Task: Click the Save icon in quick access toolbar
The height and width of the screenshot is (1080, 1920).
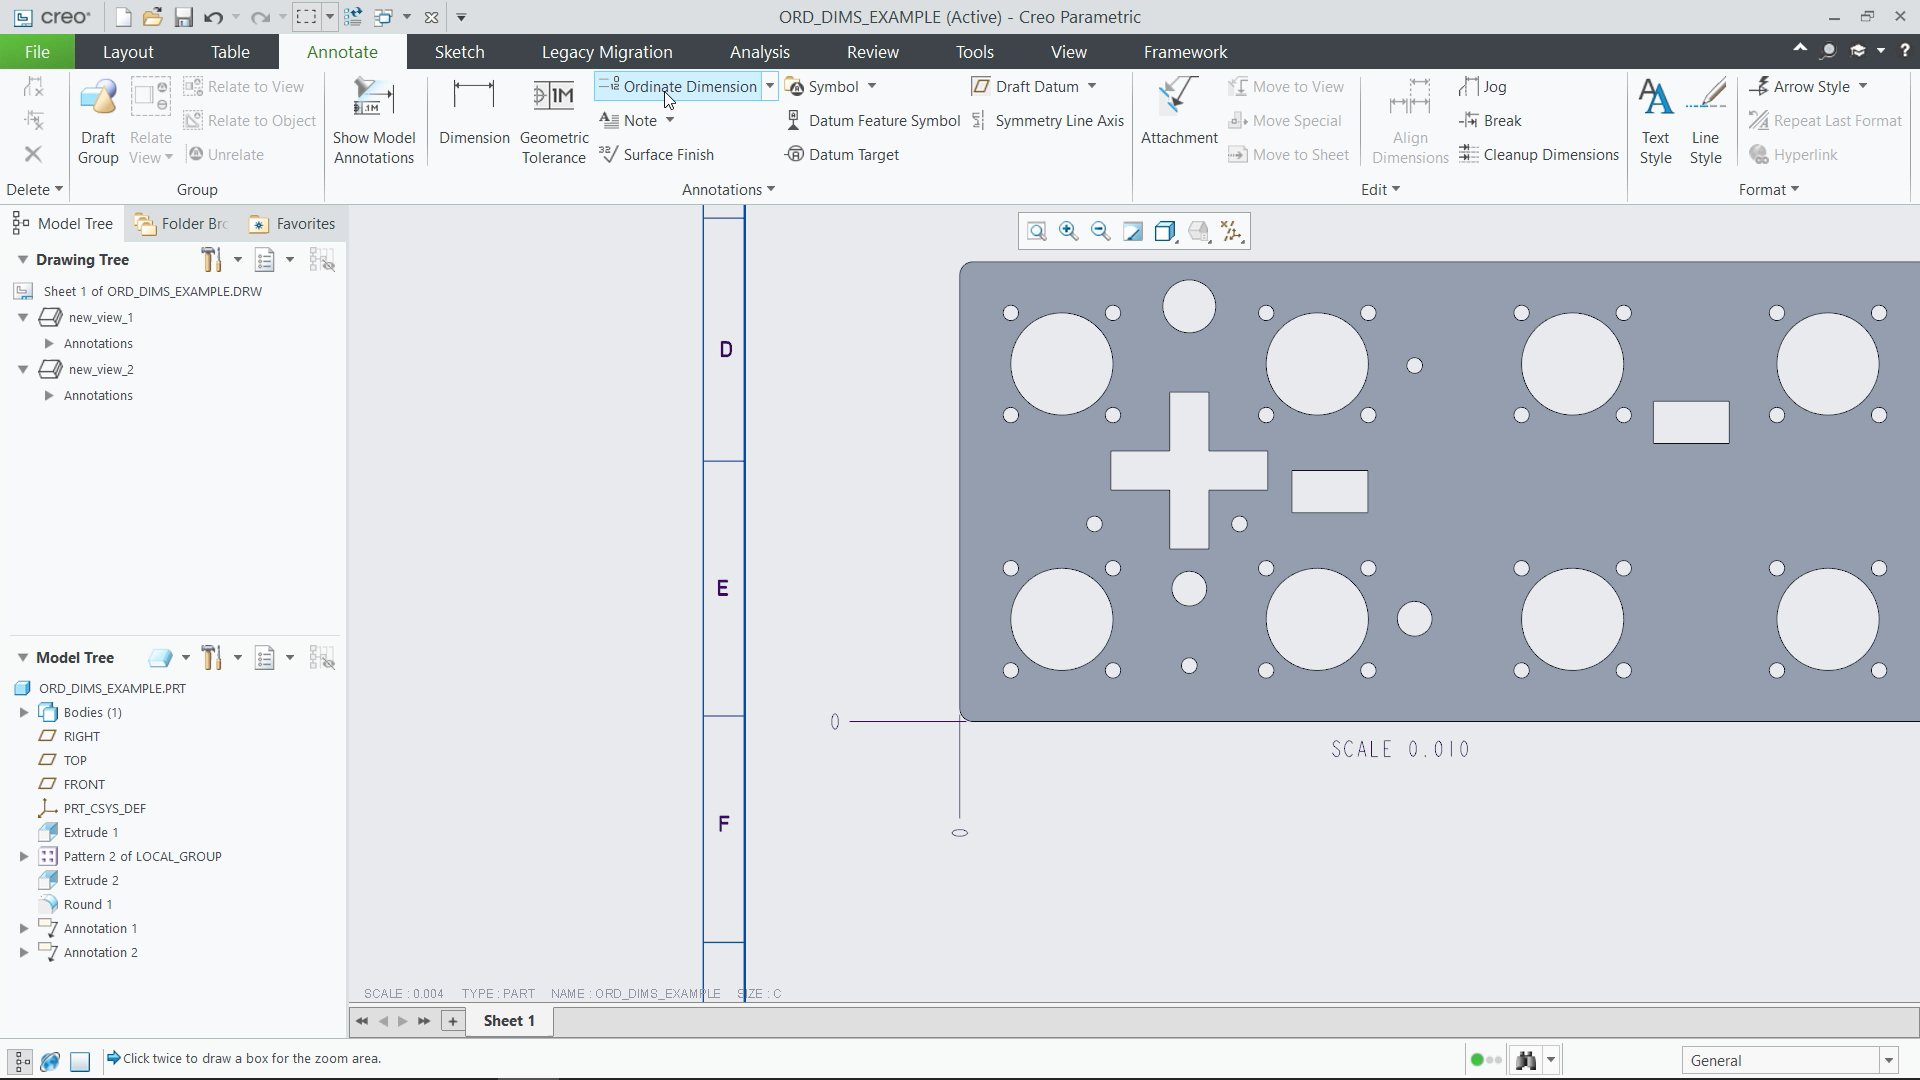Action: tap(183, 17)
